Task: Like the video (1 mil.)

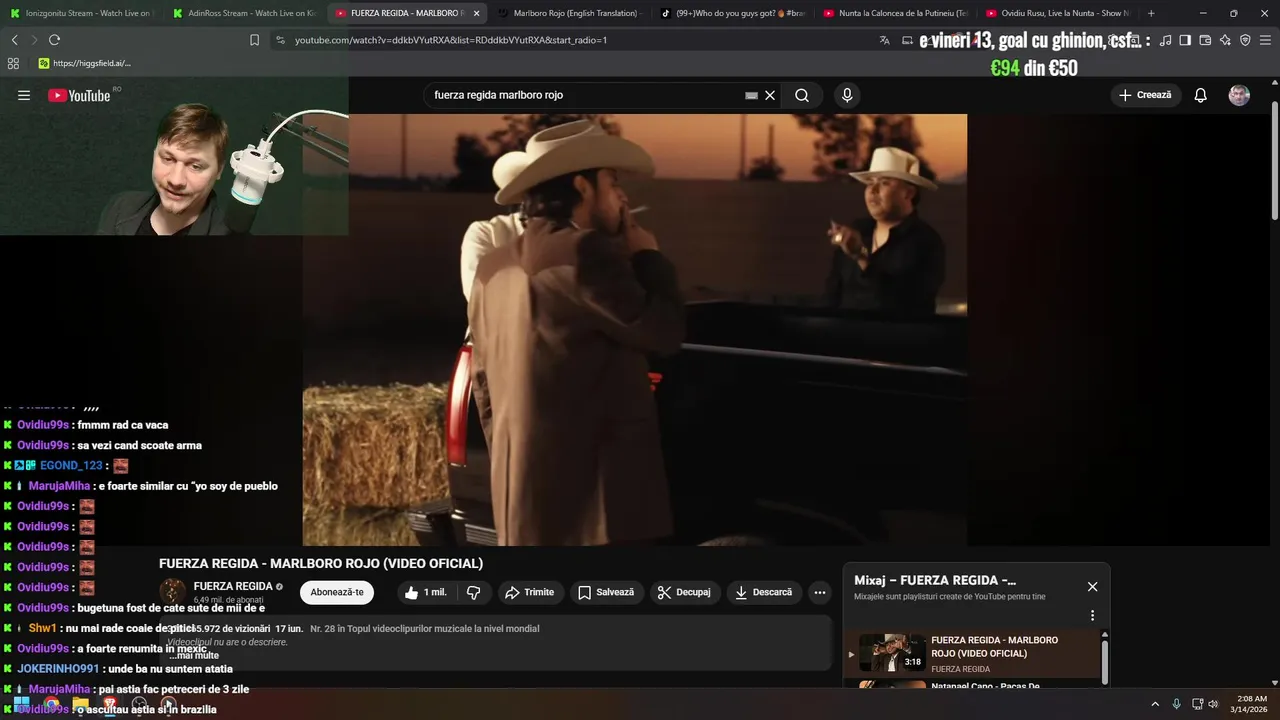Action: 425,592
